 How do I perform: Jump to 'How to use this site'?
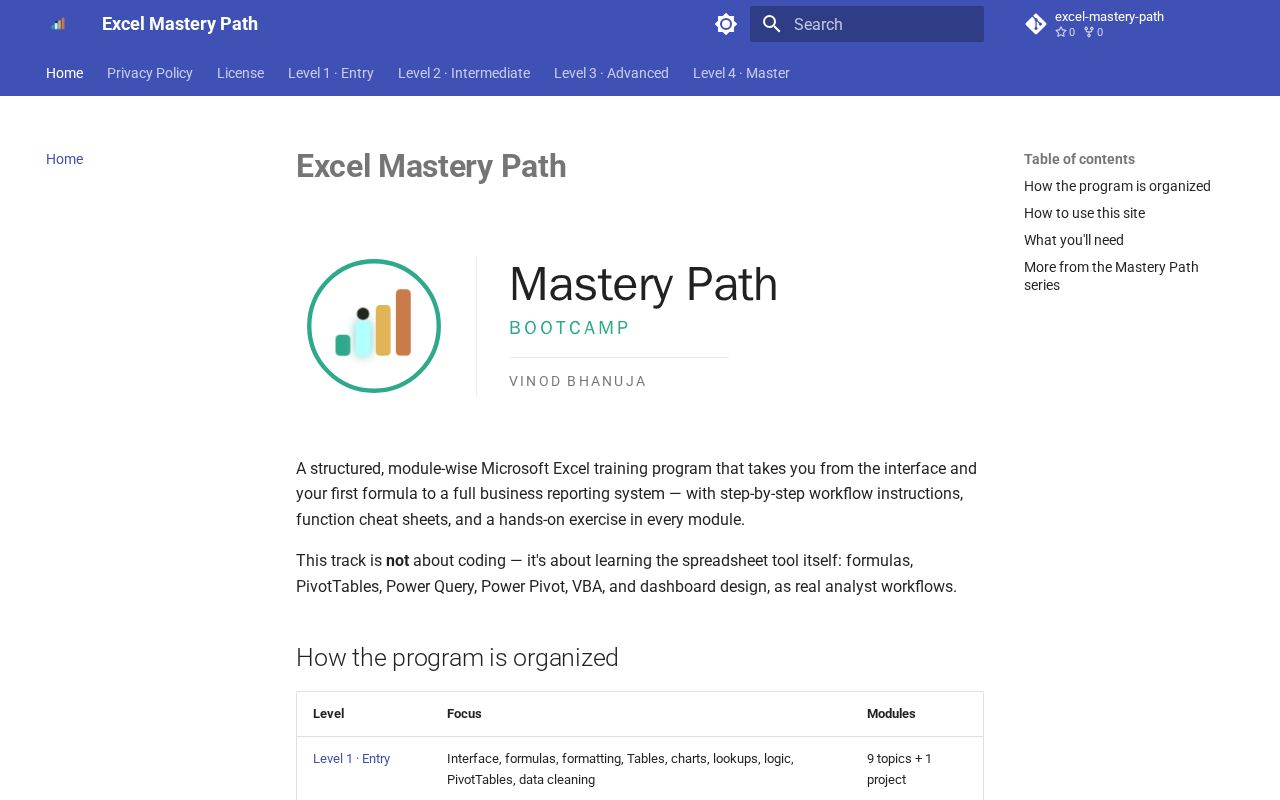tap(1084, 213)
